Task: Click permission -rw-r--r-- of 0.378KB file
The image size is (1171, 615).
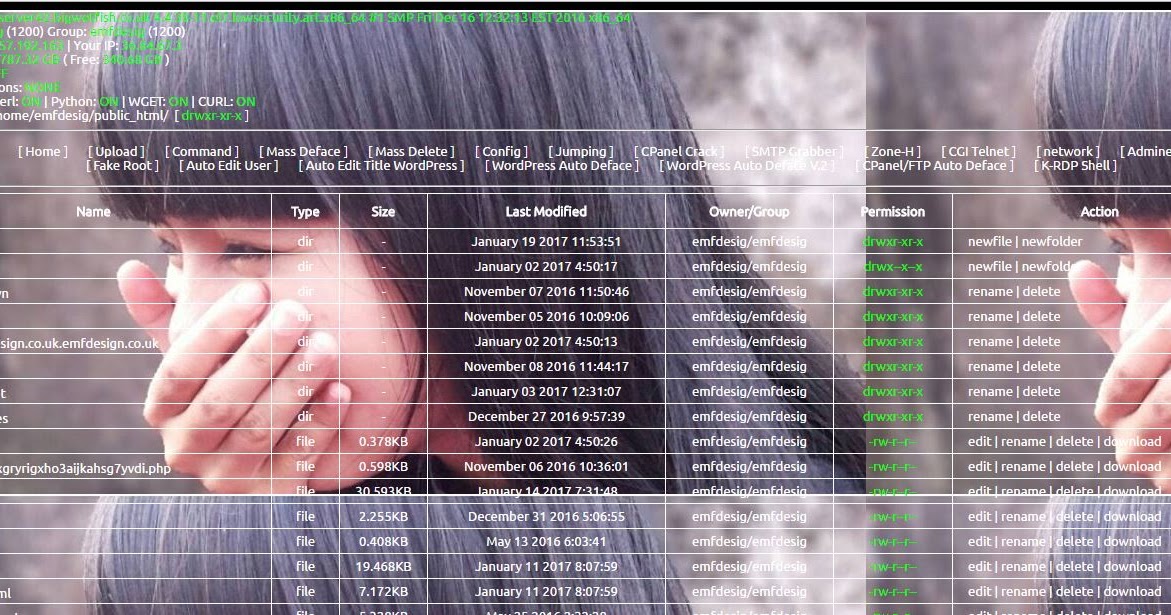Action: tap(892, 442)
